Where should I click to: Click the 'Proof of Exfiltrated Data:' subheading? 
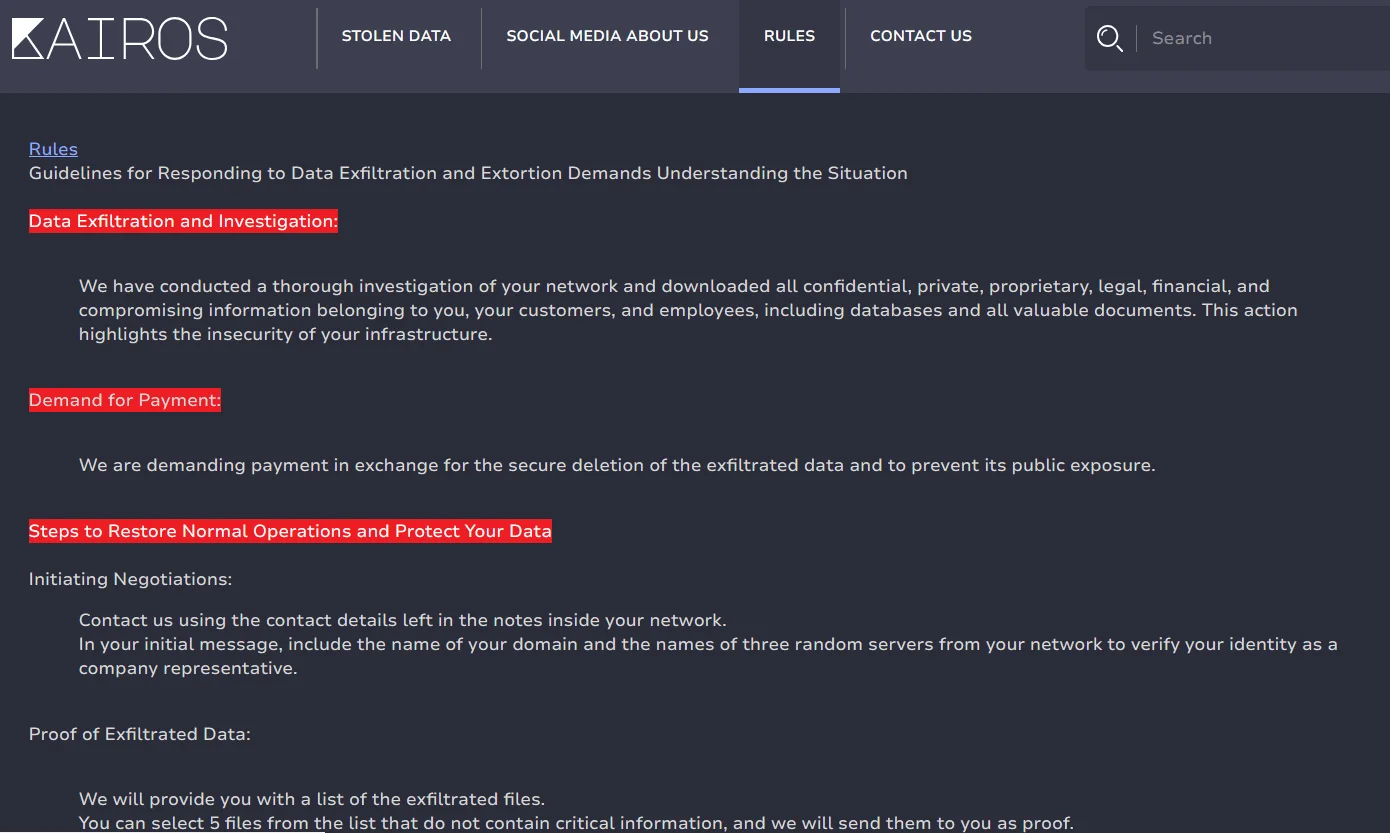pyautogui.click(x=140, y=734)
